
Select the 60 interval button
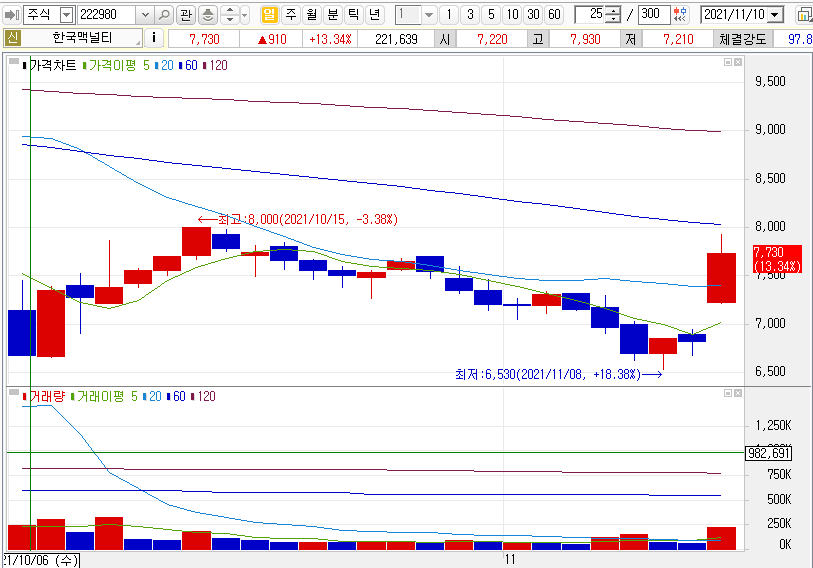554,15
